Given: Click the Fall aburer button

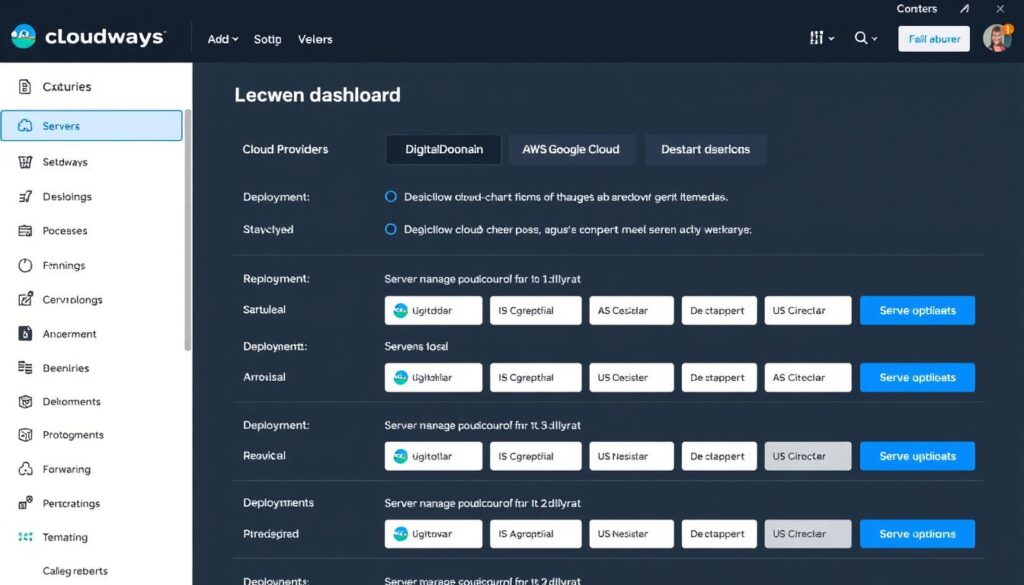Looking at the screenshot, I should click(x=934, y=39).
